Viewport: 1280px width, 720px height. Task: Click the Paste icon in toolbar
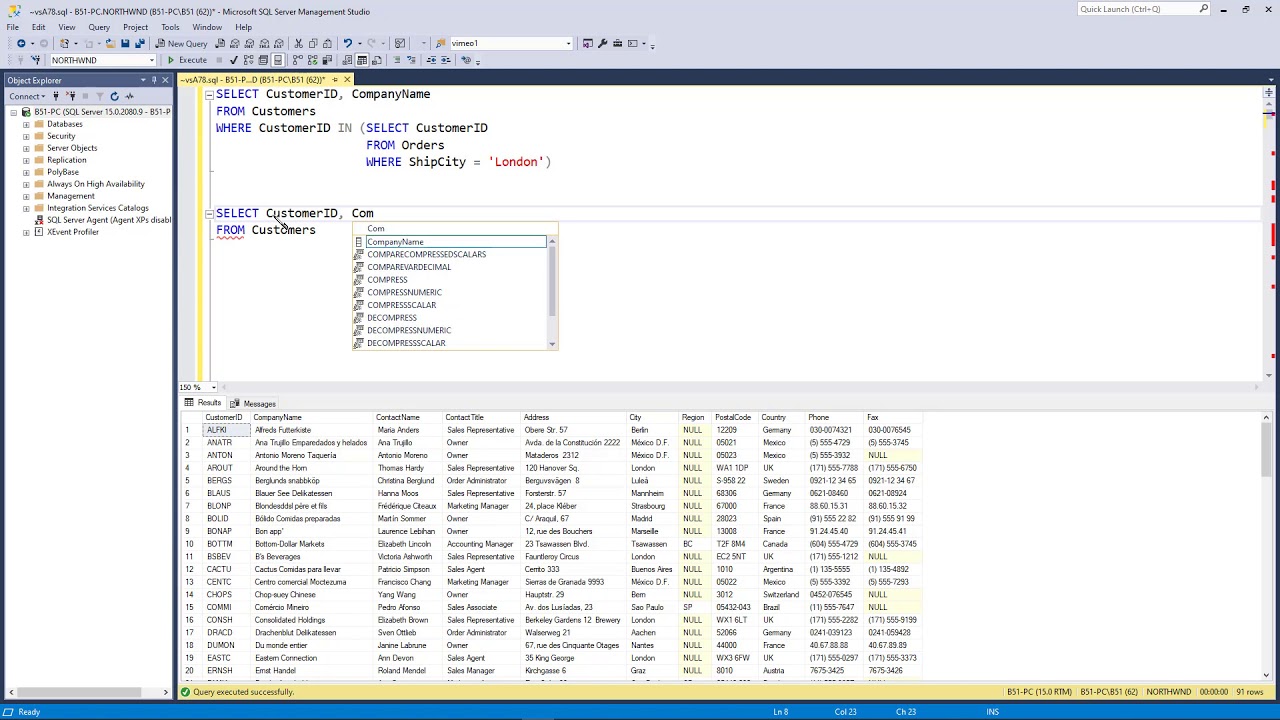(x=327, y=44)
